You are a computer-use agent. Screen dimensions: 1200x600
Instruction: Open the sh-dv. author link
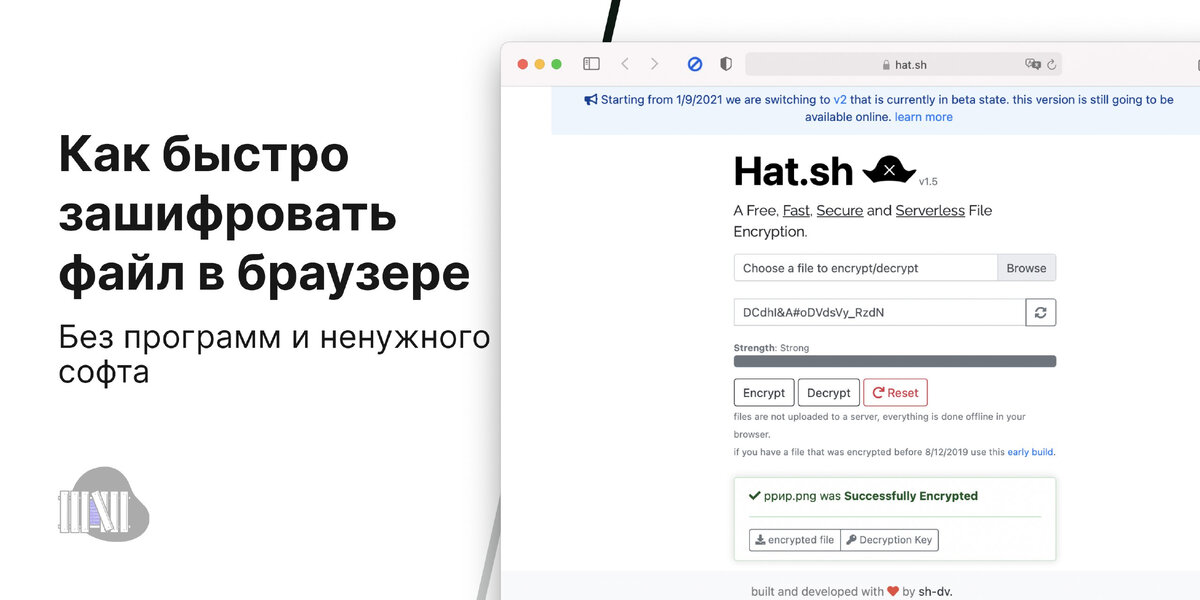point(935,591)
